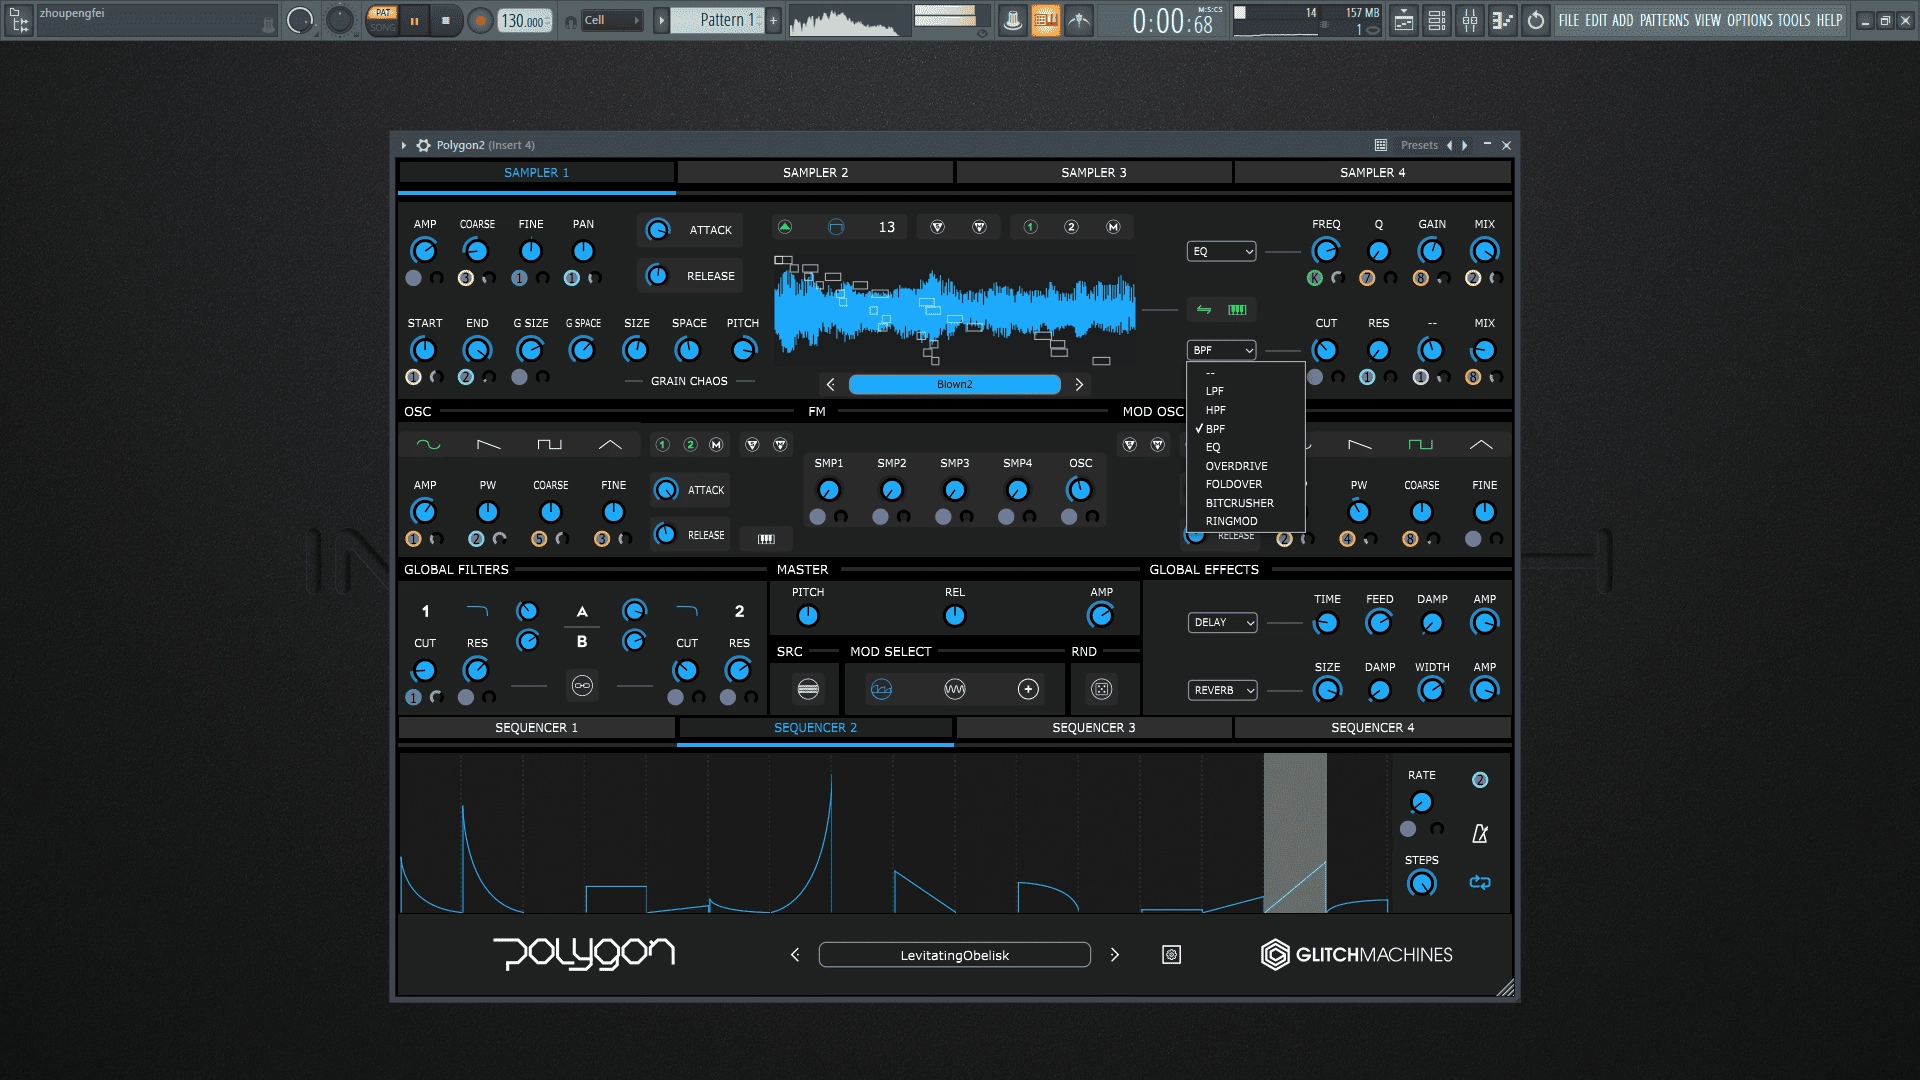Select the LFO wave icon in MOD SELECT
This screenshot has width=1920, height=1080.
coord(955,689)
